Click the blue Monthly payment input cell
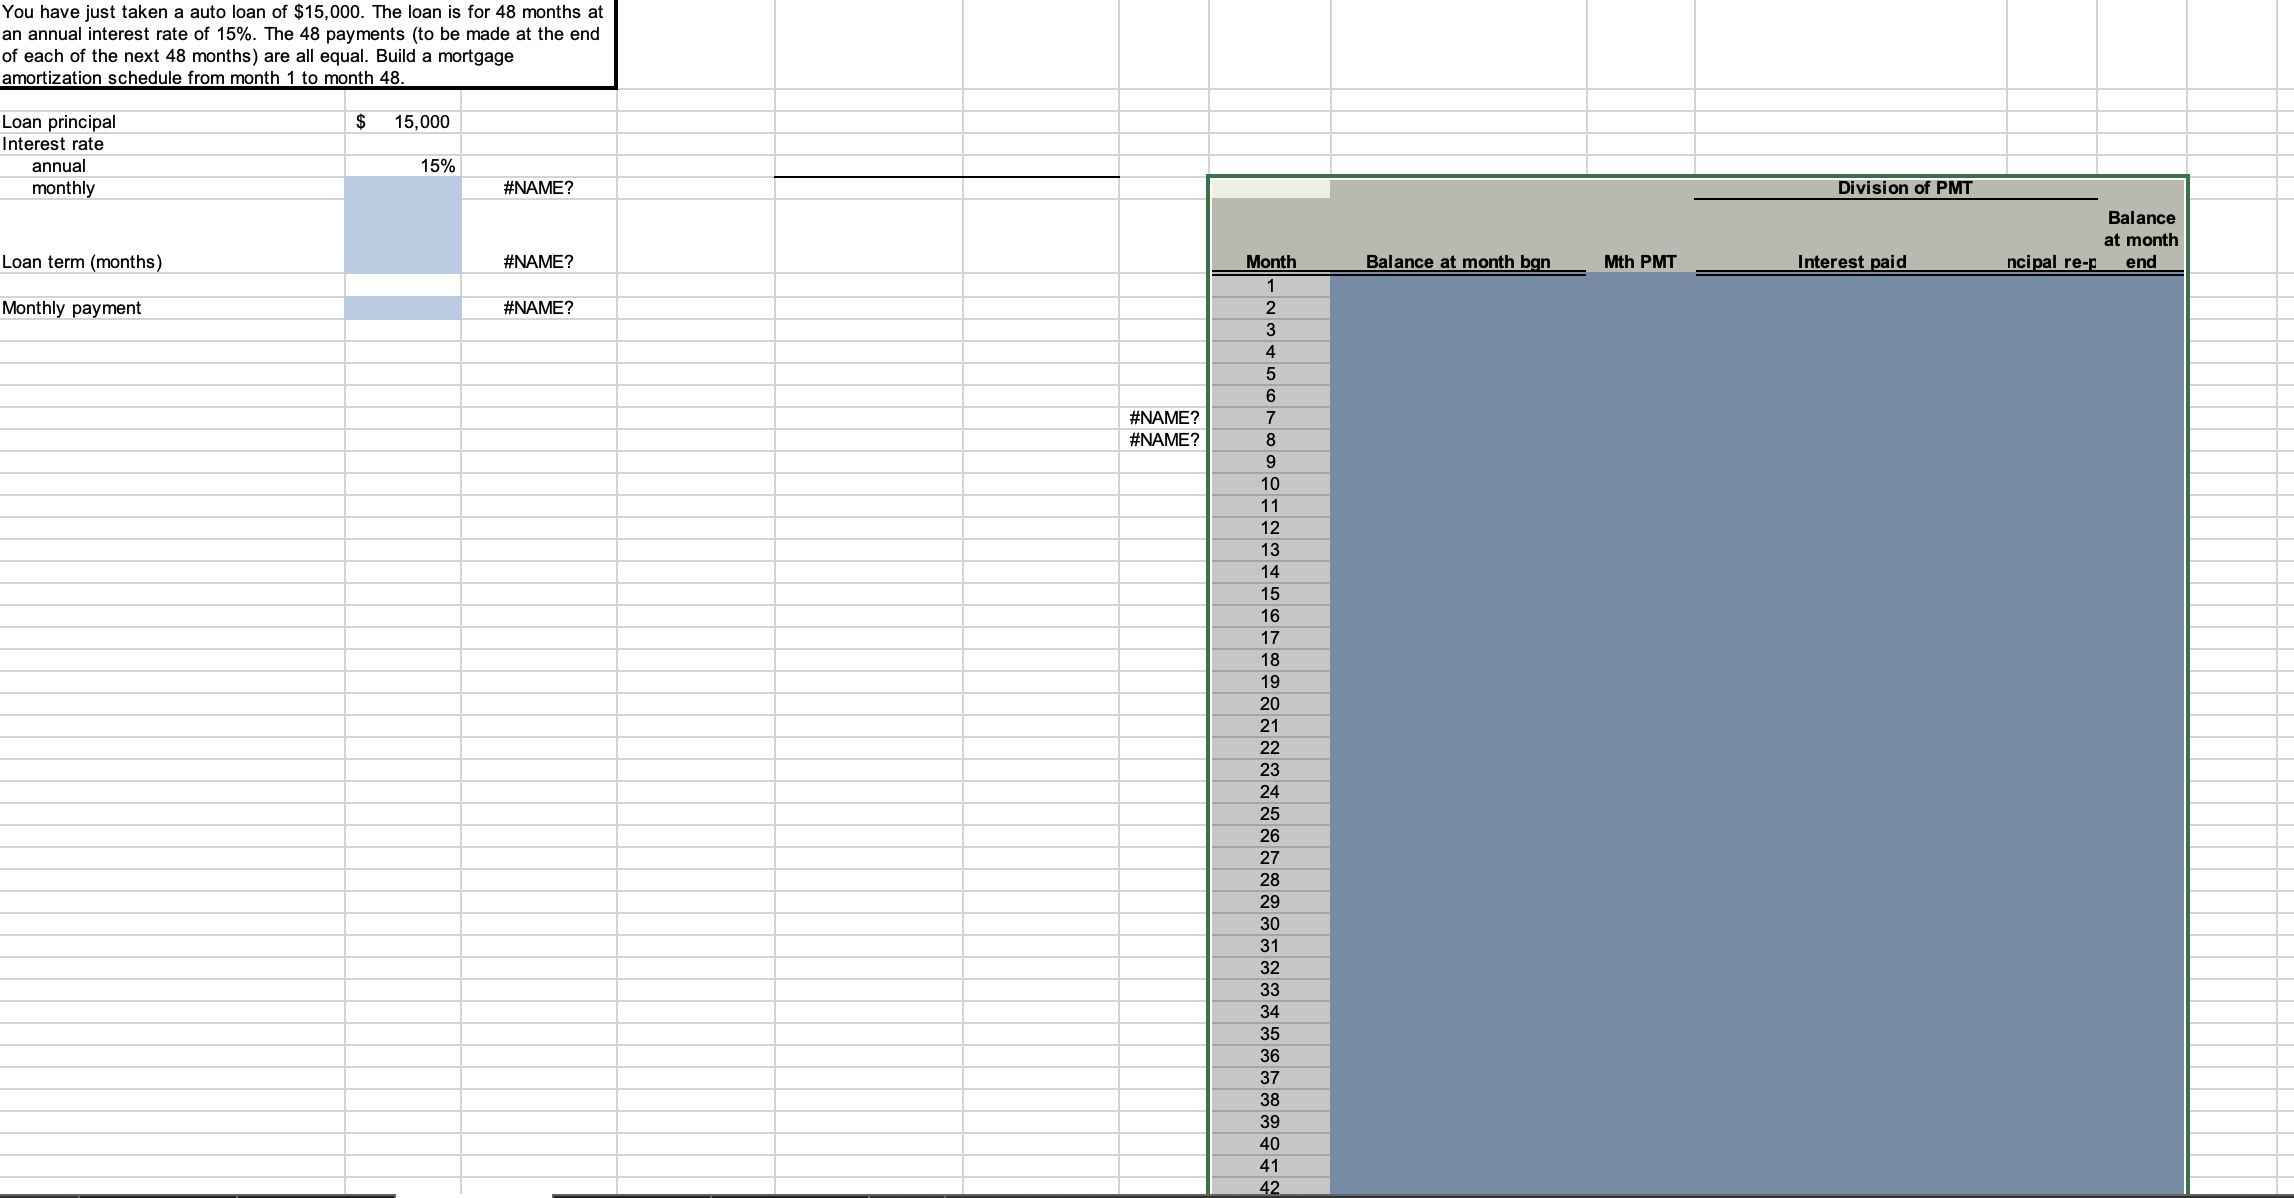This screenshot has height=1198, width=2294. pyautogui.click(x=400, y=308)
